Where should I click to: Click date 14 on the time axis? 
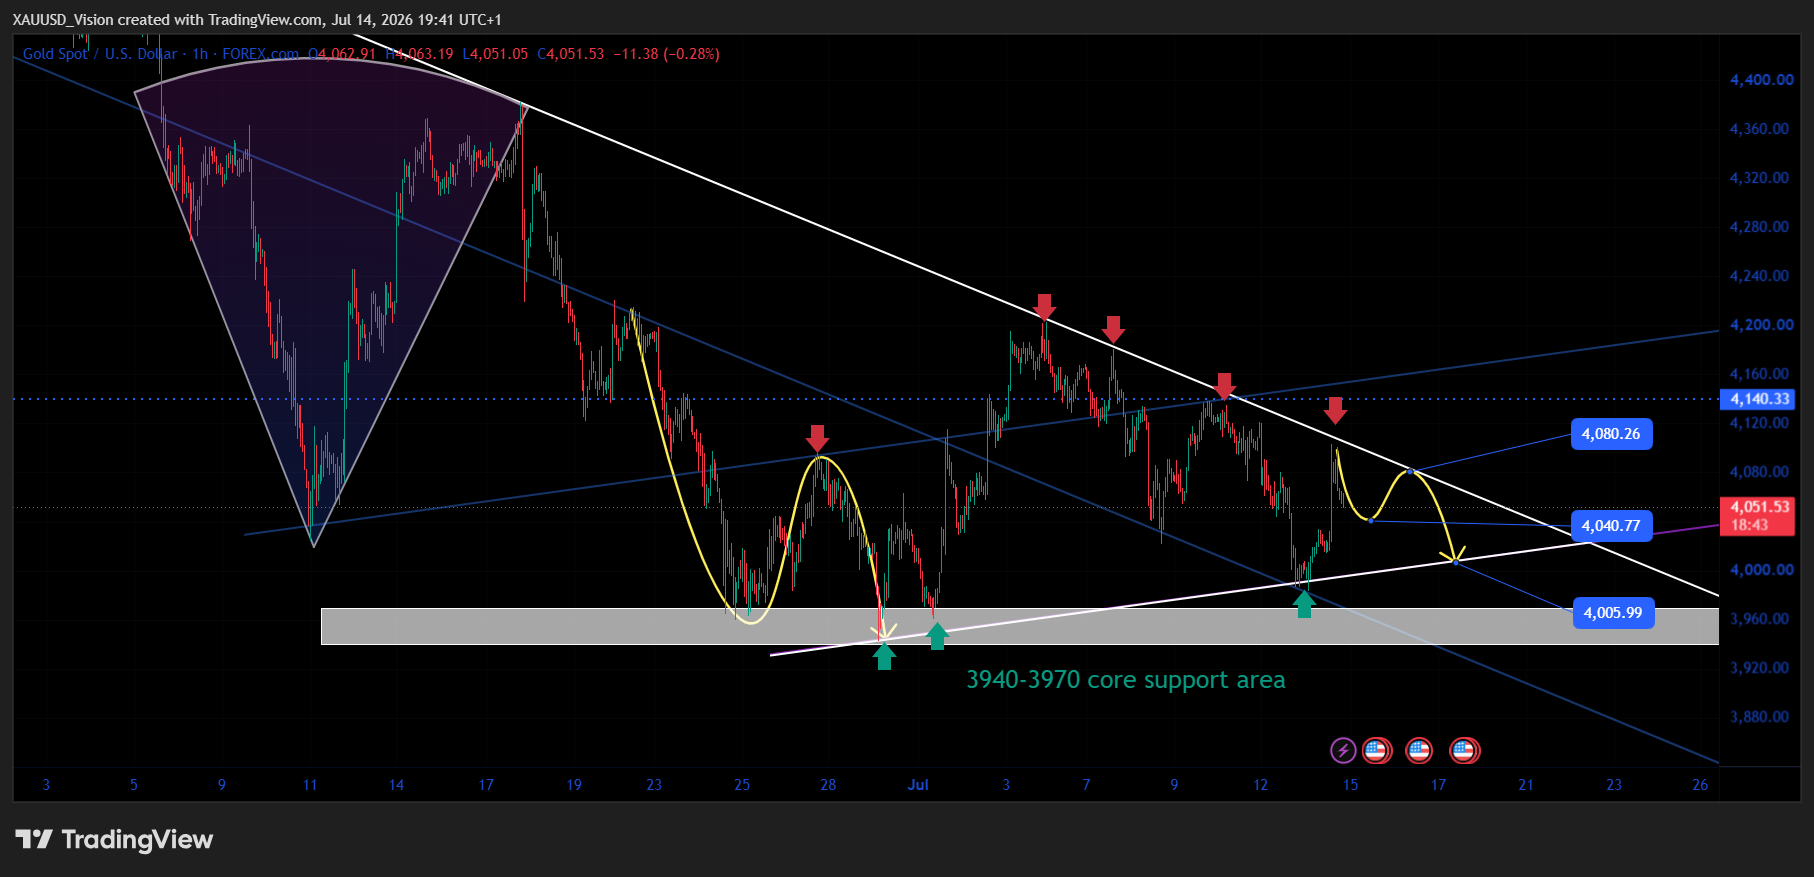pyautogui.click(x=396, y=785)
